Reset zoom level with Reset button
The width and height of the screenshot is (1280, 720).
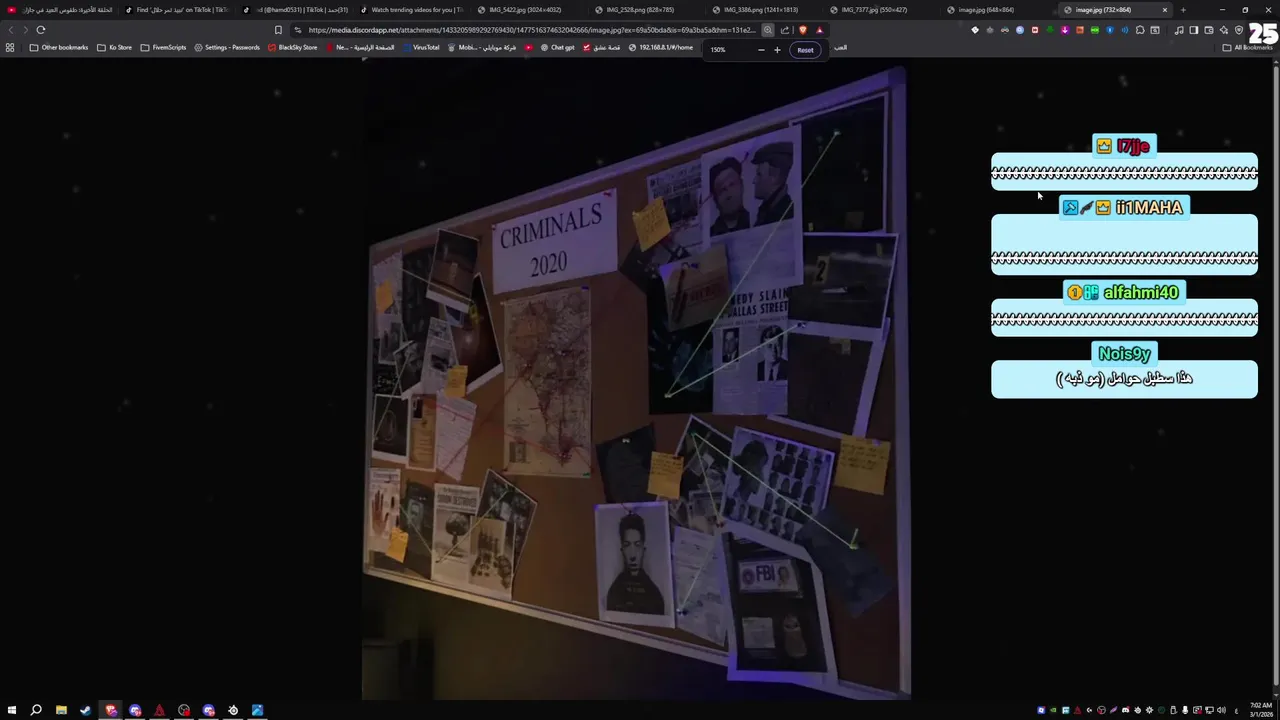tap(805, 50)
